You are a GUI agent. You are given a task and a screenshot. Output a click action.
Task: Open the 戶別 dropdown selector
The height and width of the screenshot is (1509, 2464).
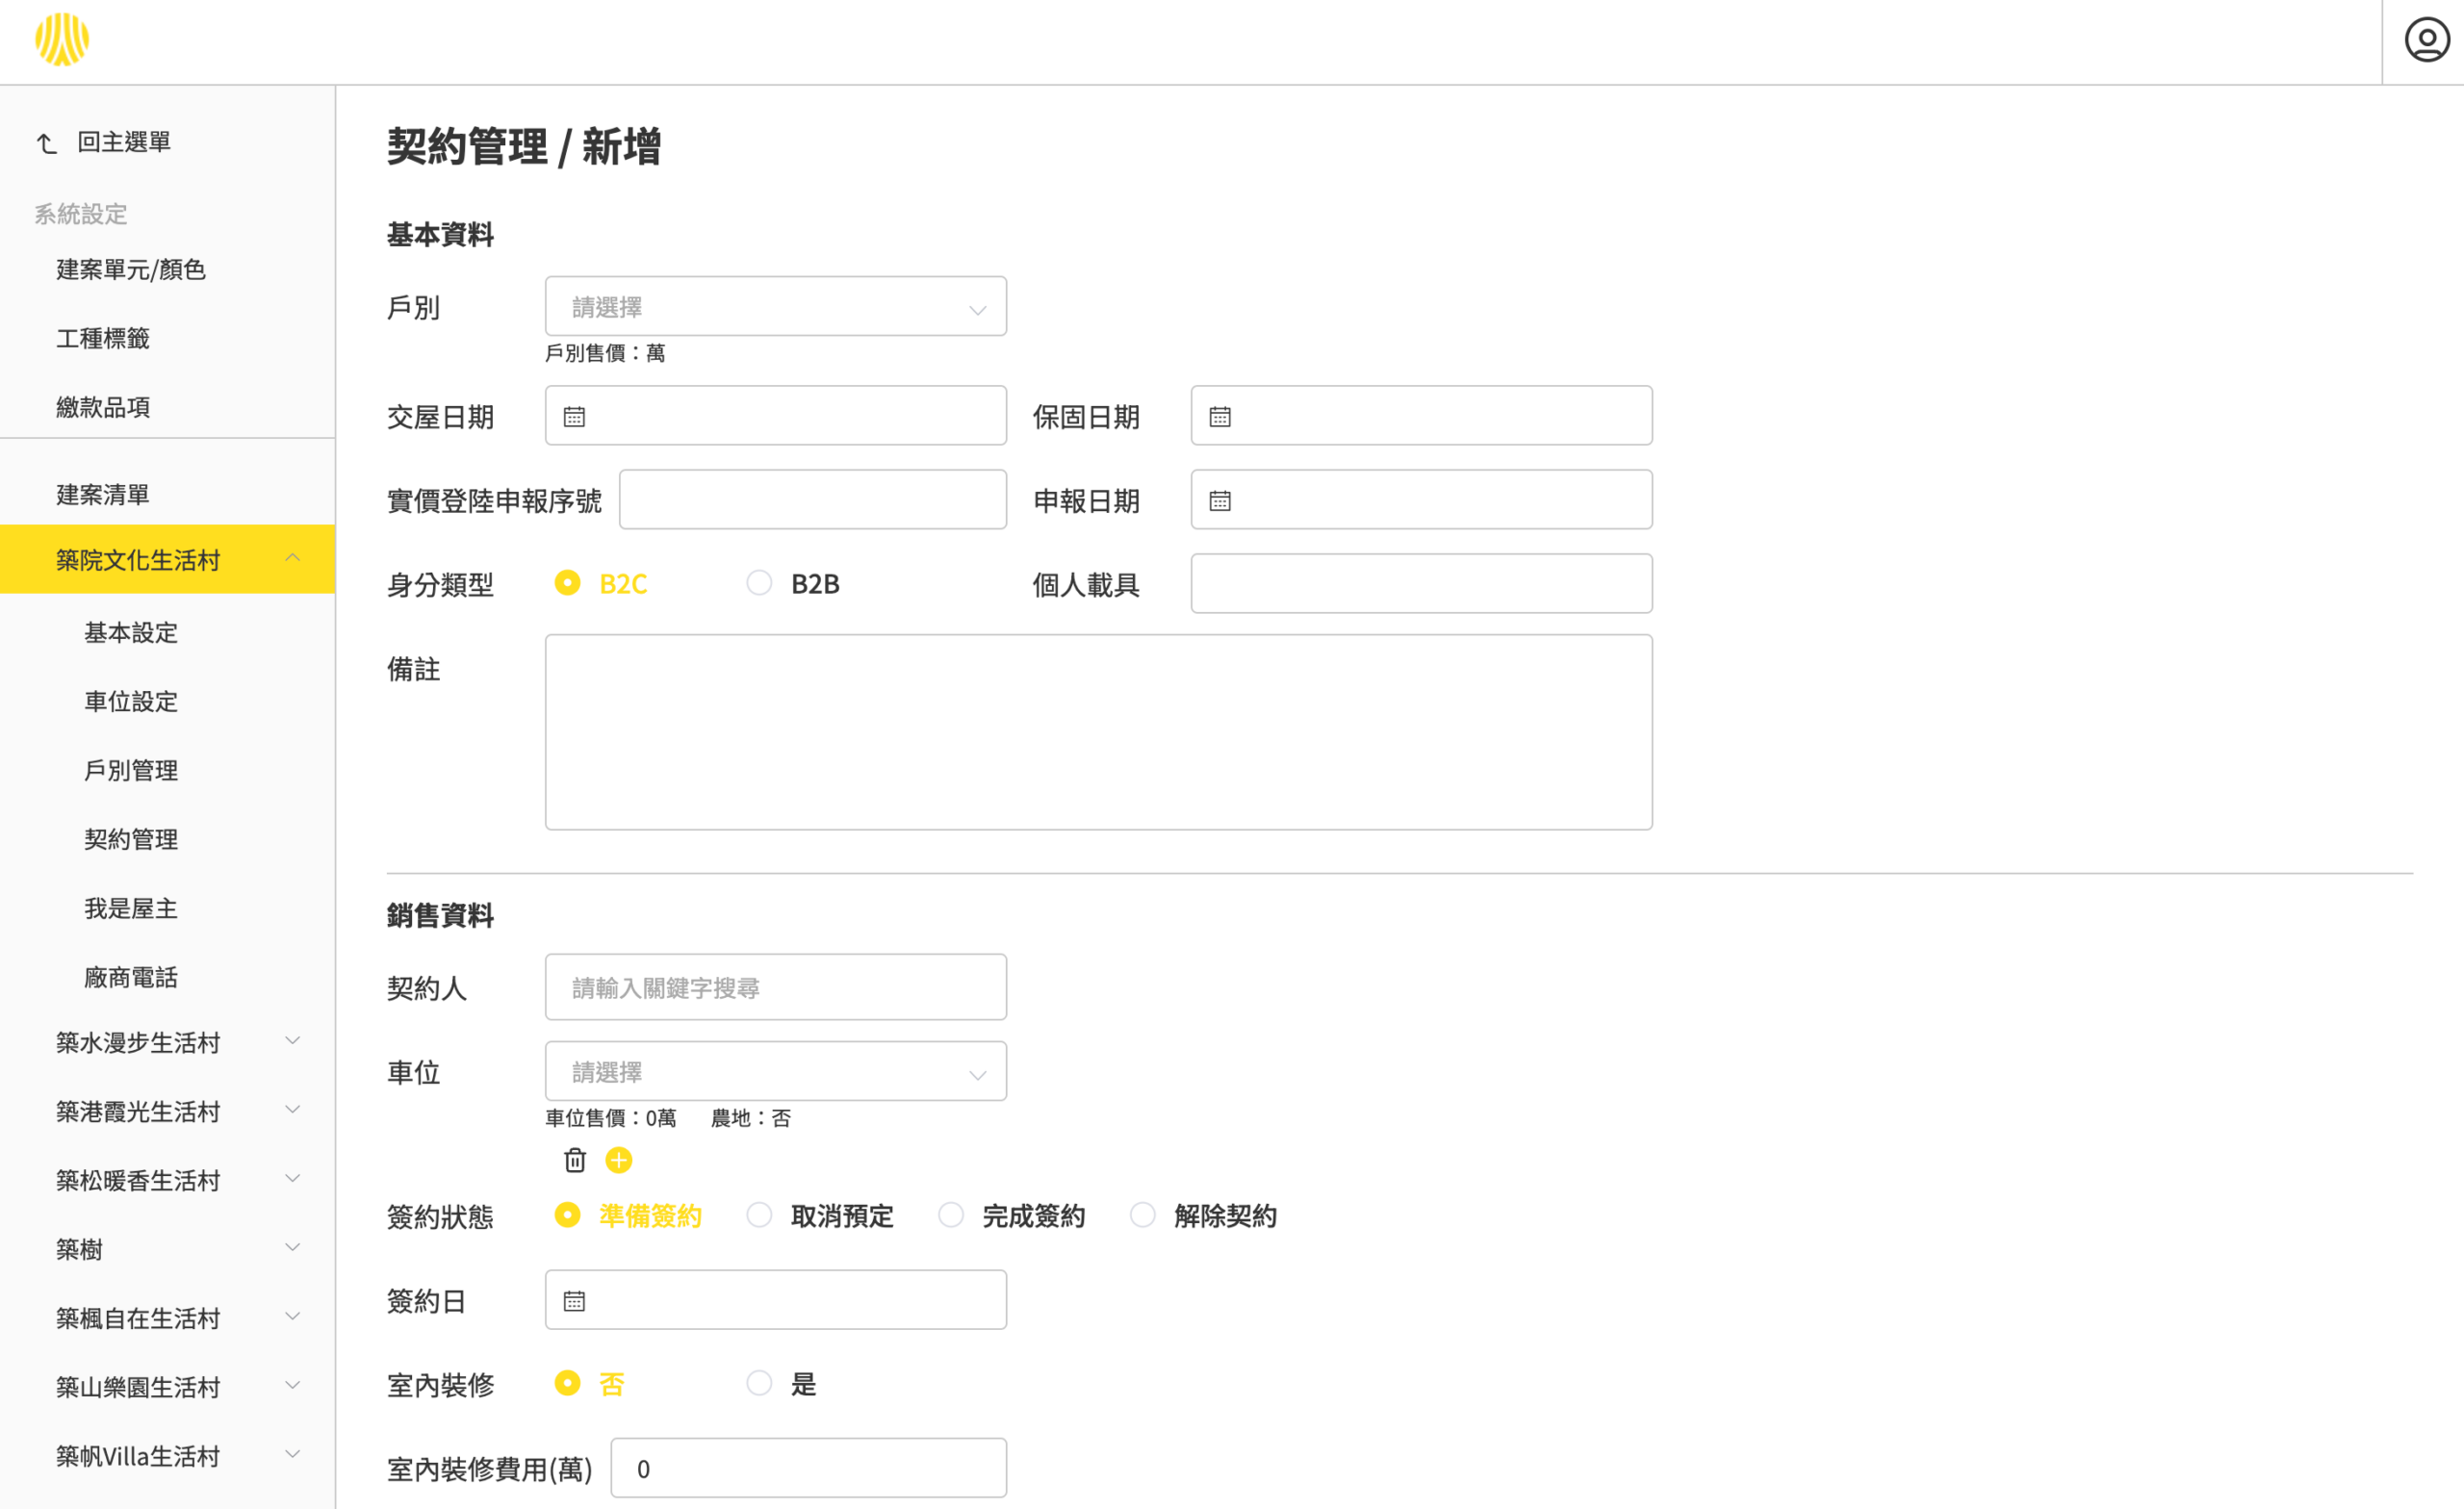click(x=775, y=307)
